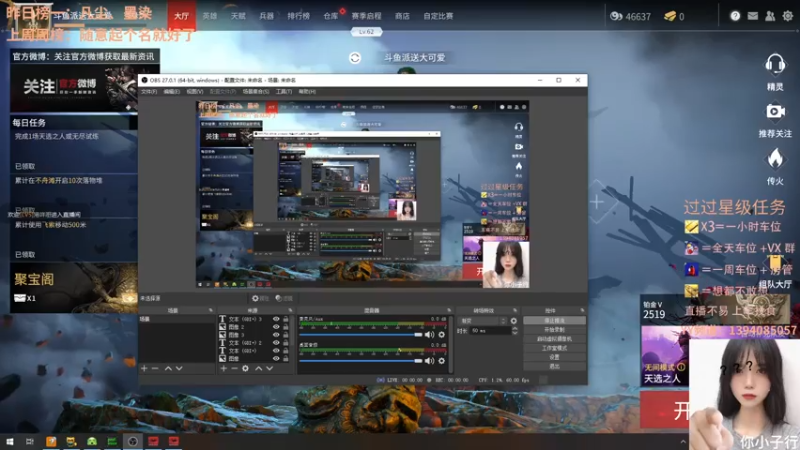
Task: Open the game help question mark icon
Action: click(x=735, y=16)
